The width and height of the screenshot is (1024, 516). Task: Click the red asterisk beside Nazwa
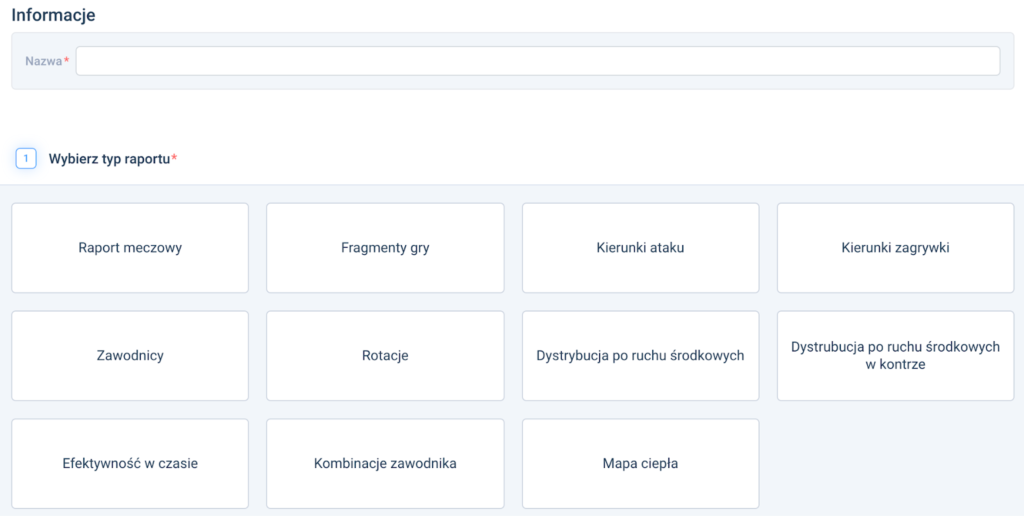pos(67,61)
